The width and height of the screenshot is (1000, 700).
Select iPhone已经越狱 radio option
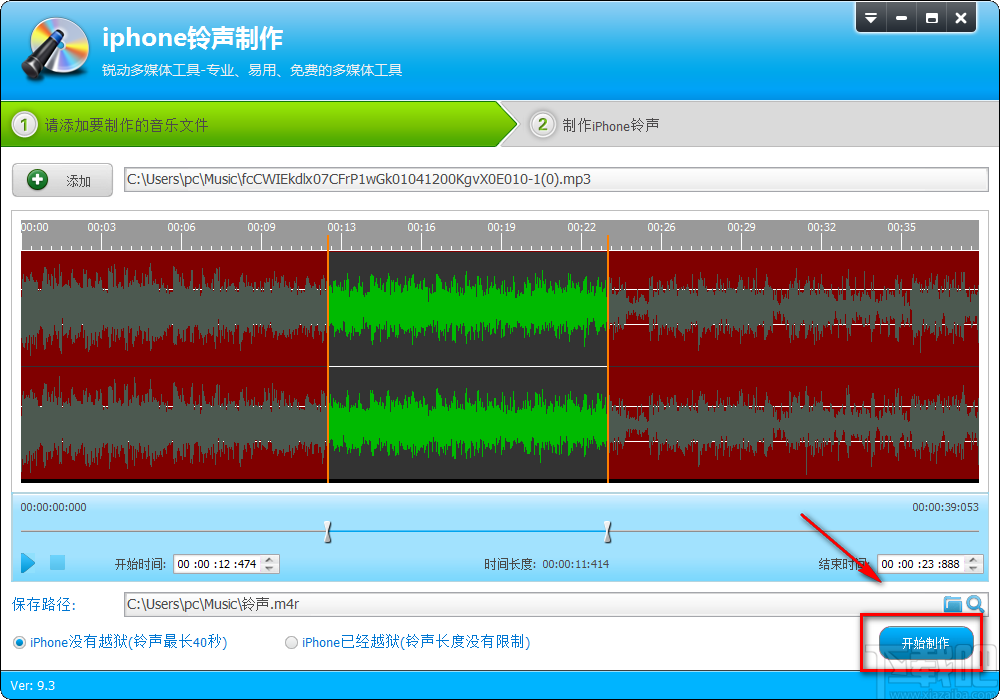pyautogui.click(x=290, y=642)
